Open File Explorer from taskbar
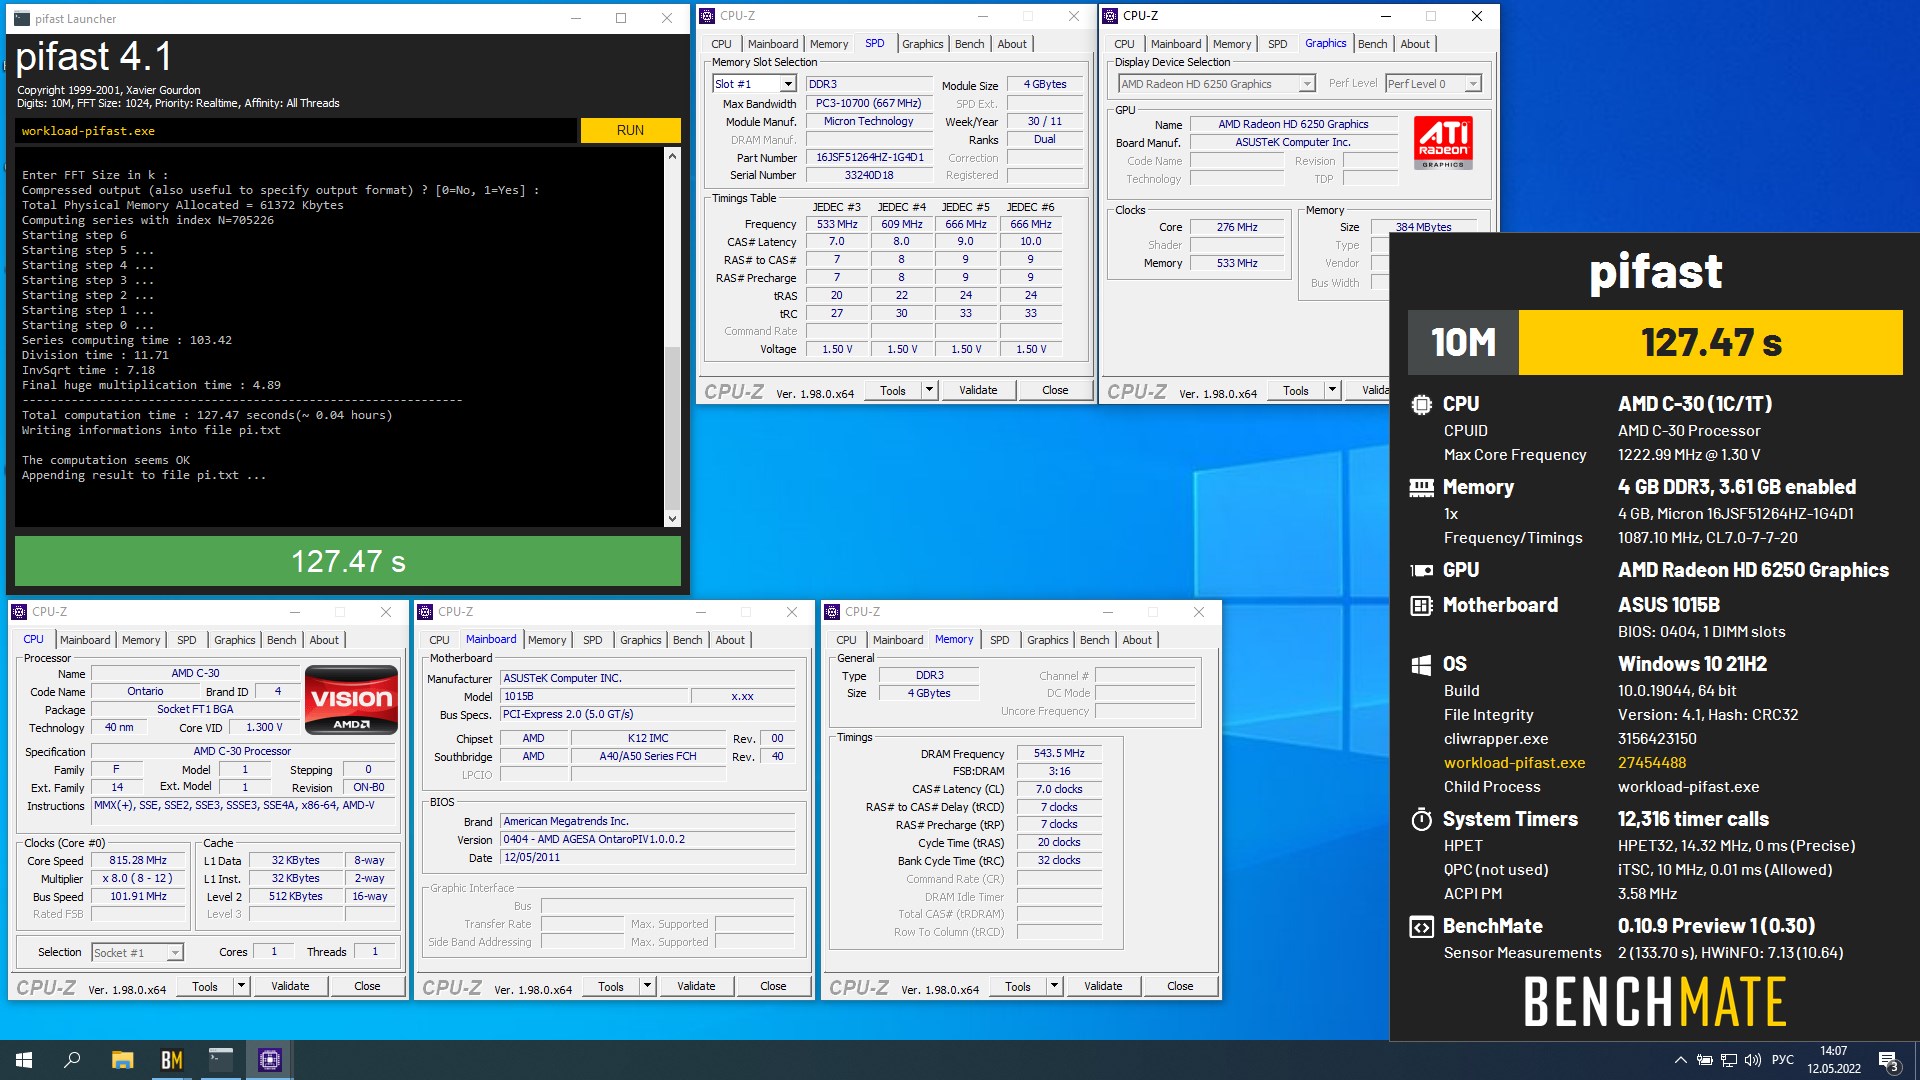The image size is (1920, 1080). [122, 1060]
